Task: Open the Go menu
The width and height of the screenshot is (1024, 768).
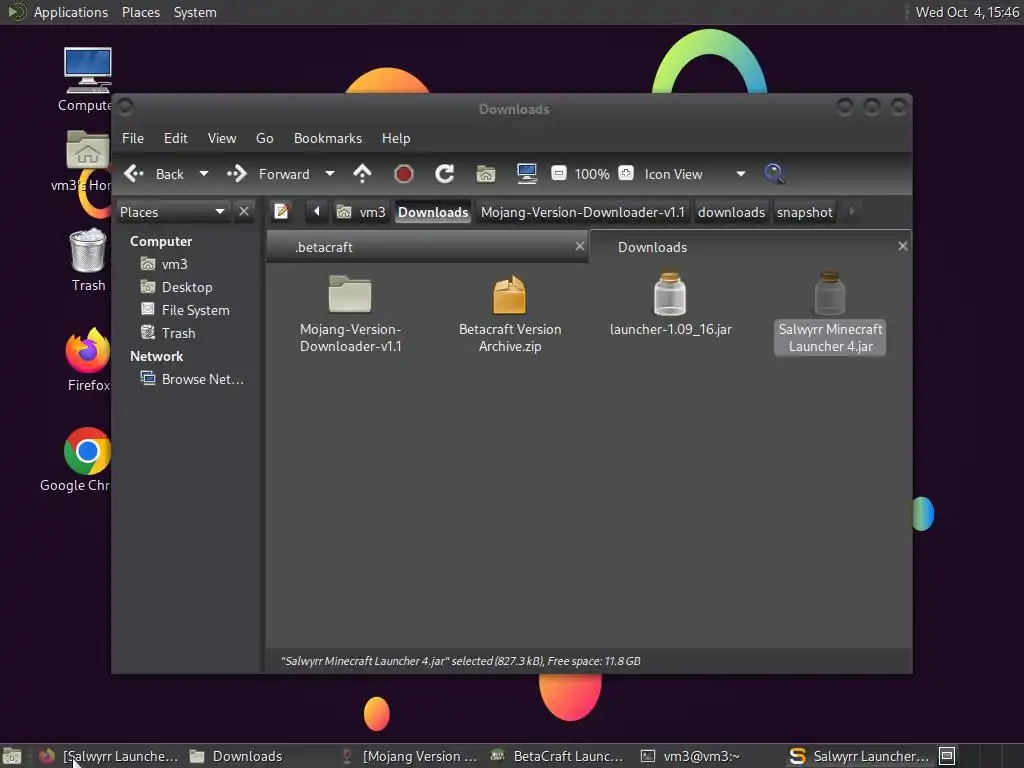Action: (264, 138)
